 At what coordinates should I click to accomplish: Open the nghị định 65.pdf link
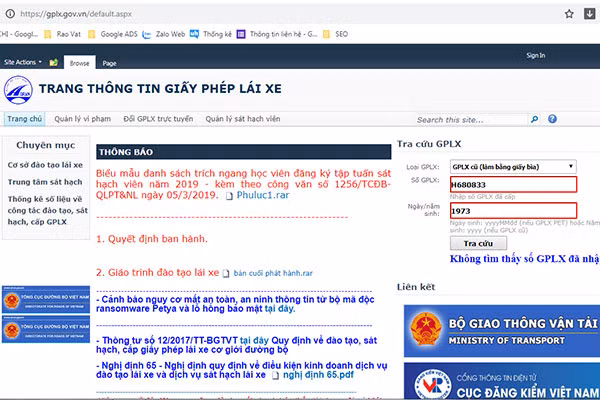click(x=318, y=375)
